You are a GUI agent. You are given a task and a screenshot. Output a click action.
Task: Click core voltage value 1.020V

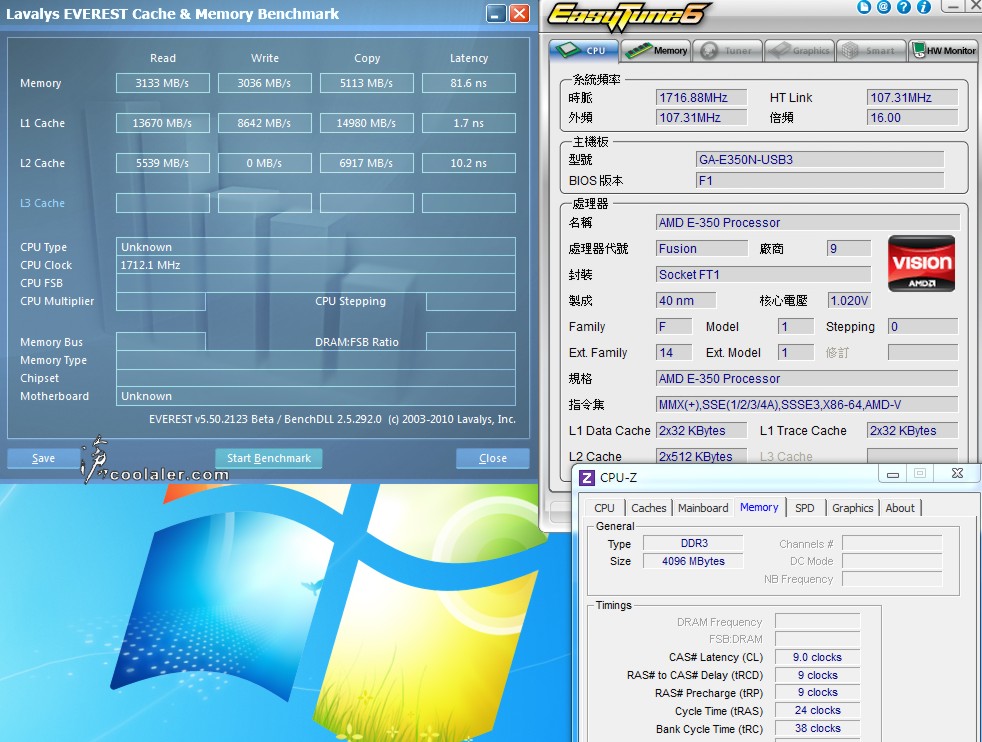[x=849, y=301]
